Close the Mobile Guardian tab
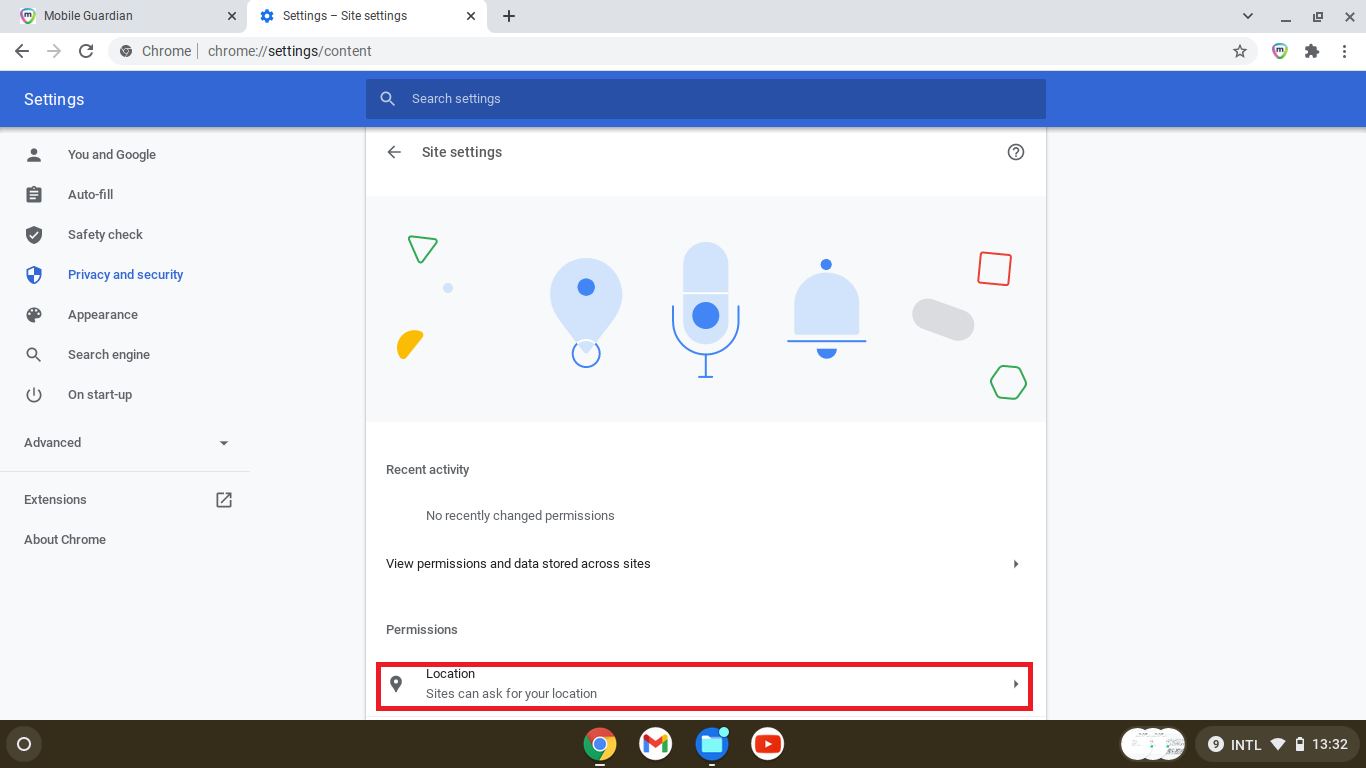The width and height of the screenshot is (1366, 768). pos(232,16)
